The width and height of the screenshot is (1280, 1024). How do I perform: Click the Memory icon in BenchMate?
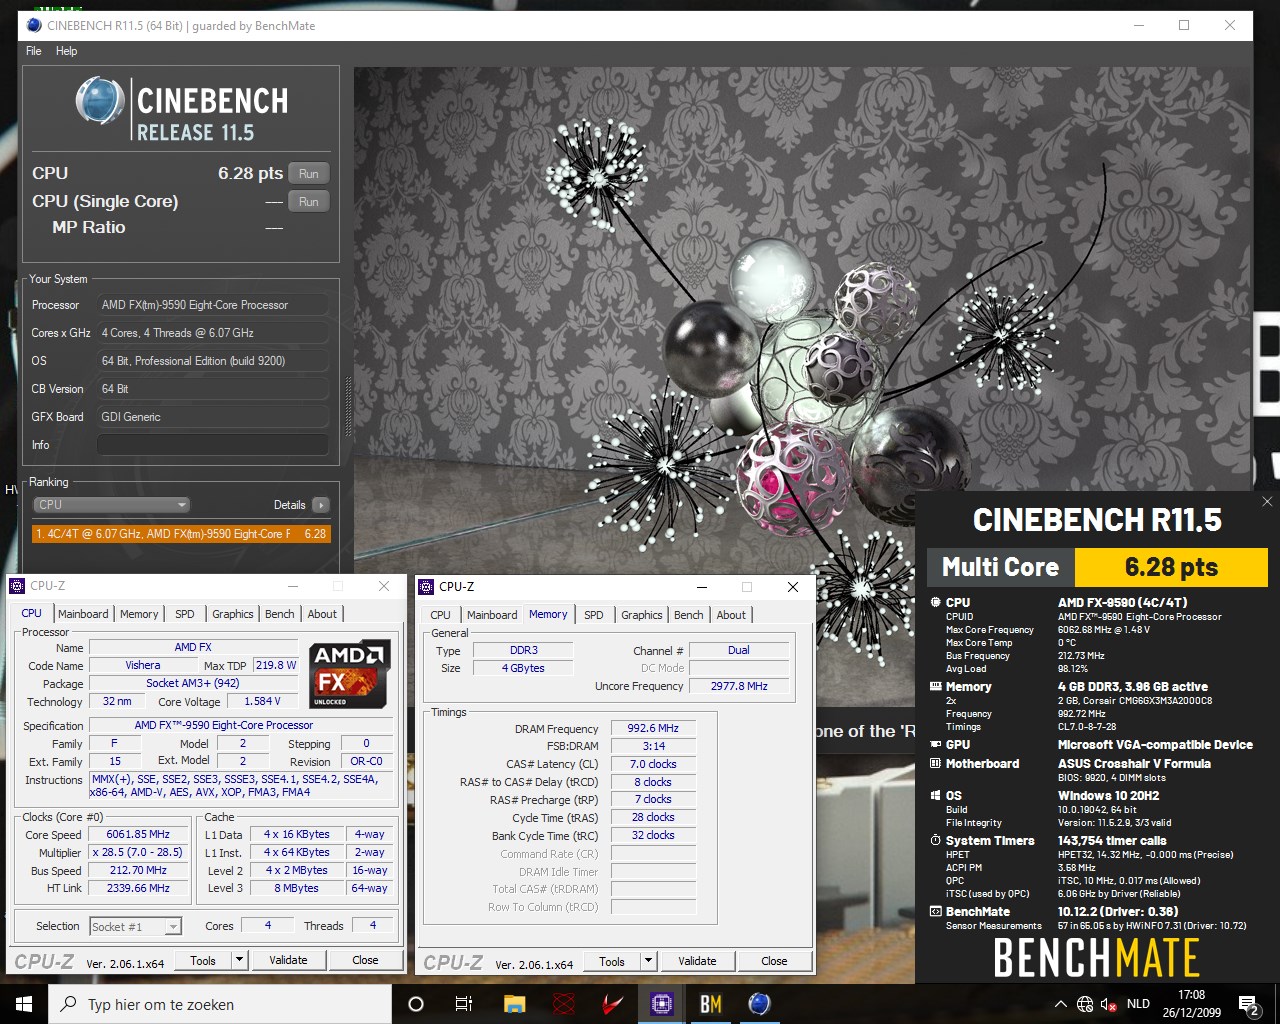point(936,686)
